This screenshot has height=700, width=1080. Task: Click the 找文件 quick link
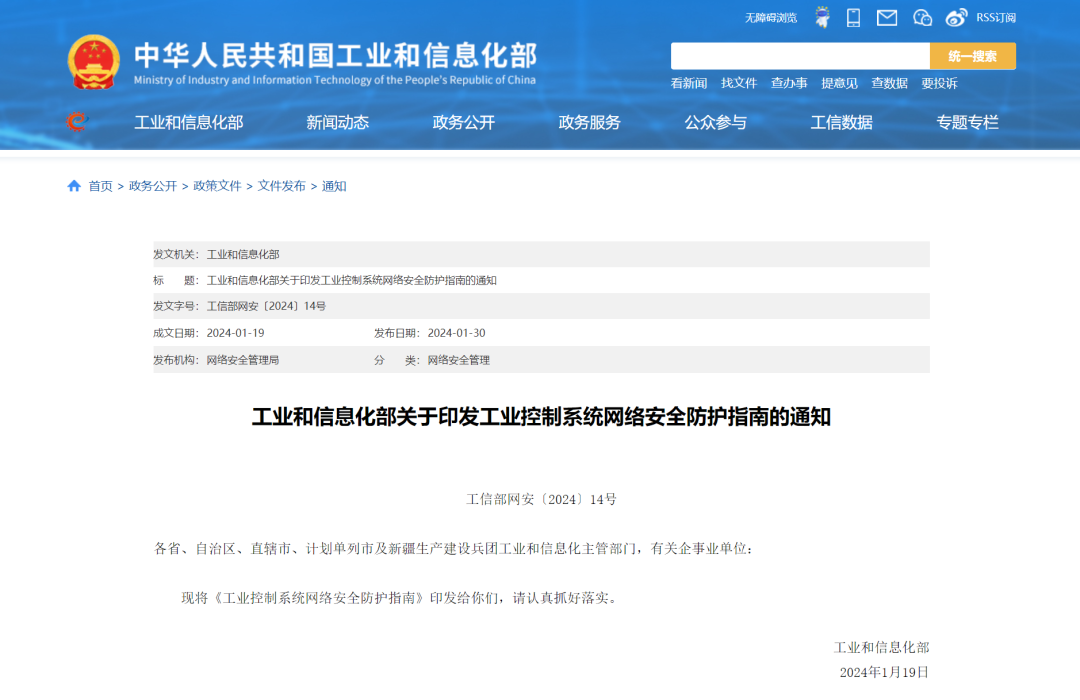[x=739, y=83]
